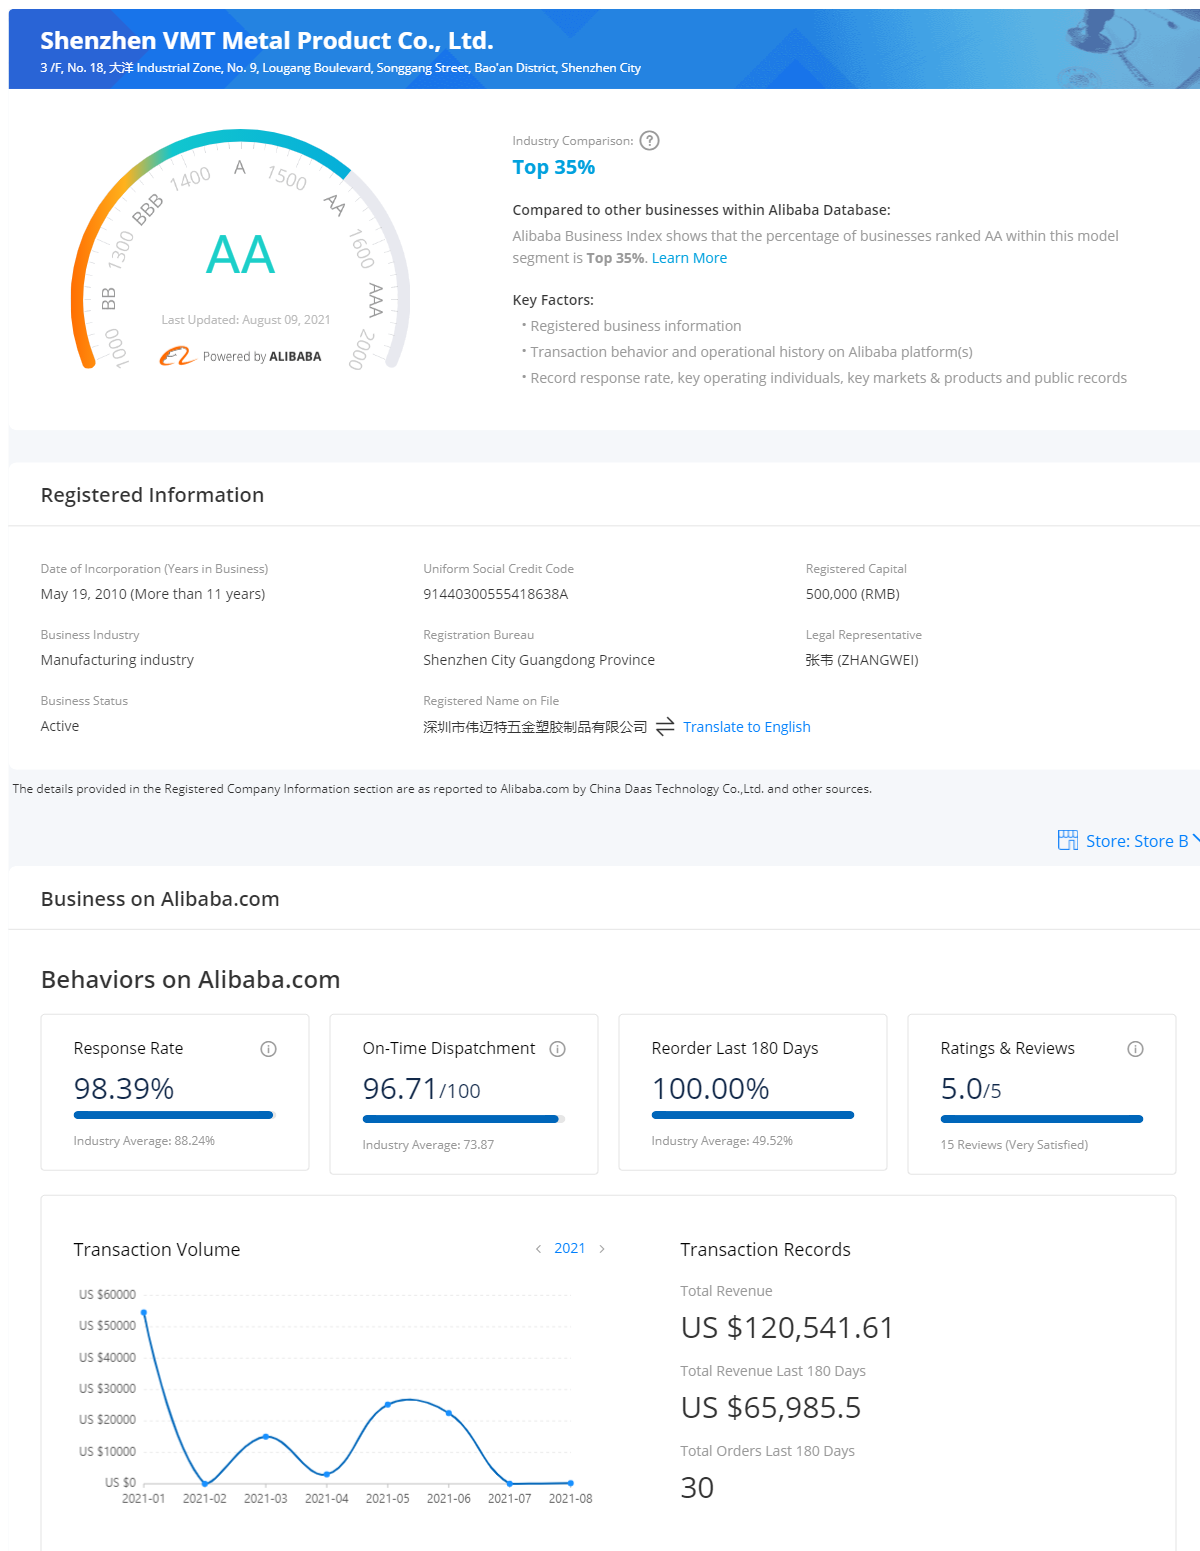Click the company name Shenzhen VMT Metal Product
The image size is (1200, 1551).
267,40
